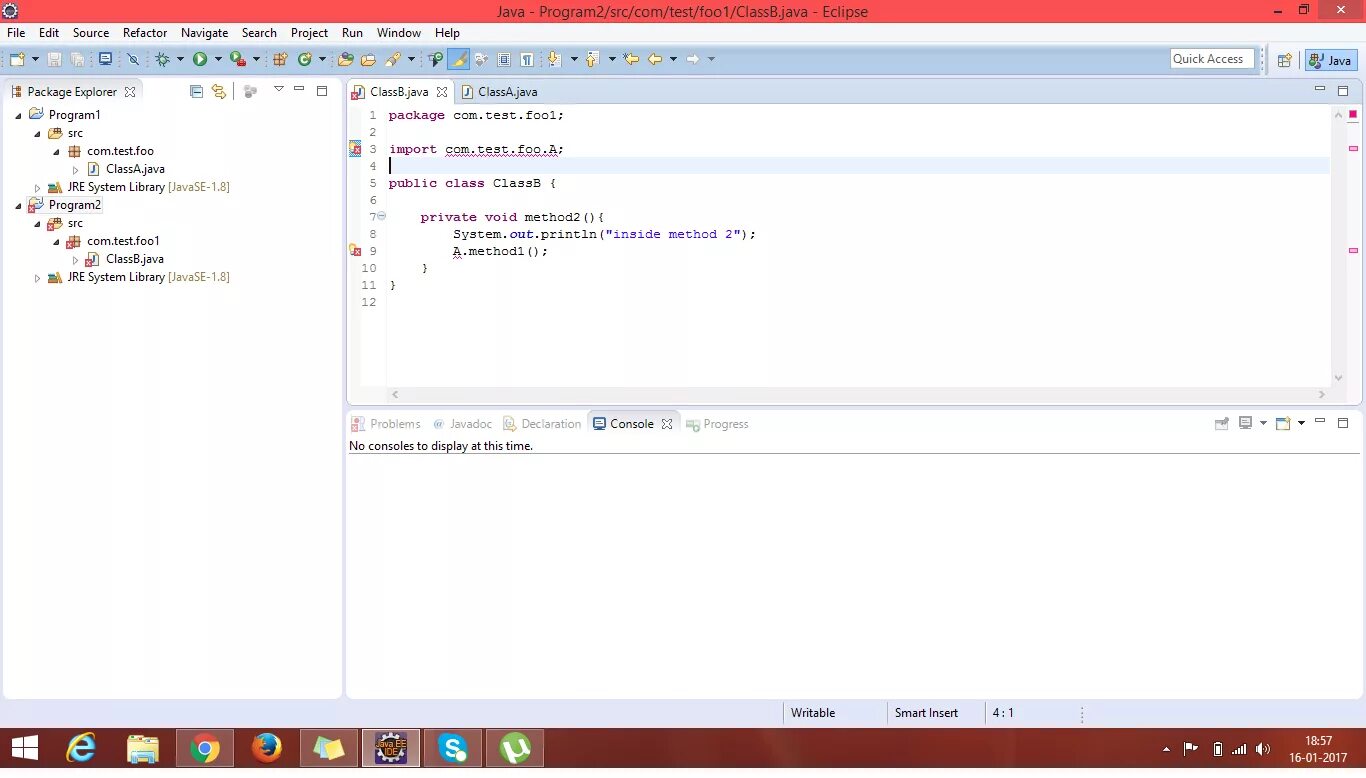Open the Source menu
This screenshot has height=778, width=1366.
[x=91, y=33]
